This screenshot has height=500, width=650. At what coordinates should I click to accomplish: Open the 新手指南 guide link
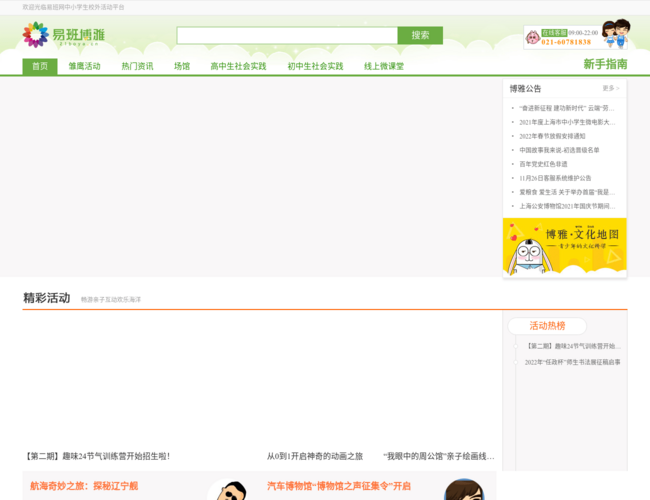[x=605, y=64]
